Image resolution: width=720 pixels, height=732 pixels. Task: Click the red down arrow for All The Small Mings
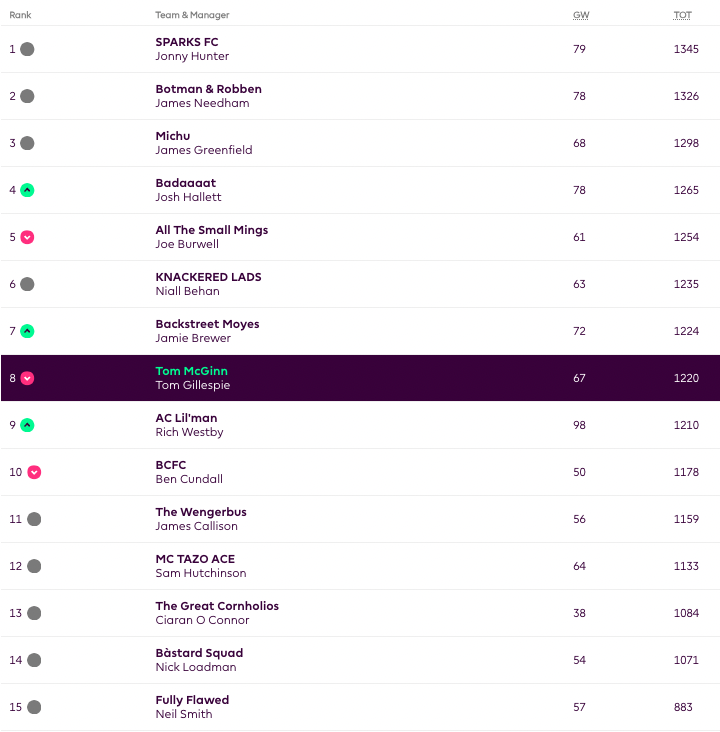pyautogui.click(x=27, y=237)
